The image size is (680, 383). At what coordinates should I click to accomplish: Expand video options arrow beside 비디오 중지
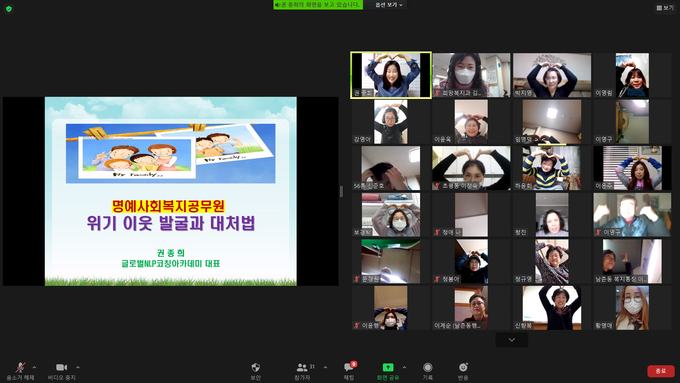78,367
